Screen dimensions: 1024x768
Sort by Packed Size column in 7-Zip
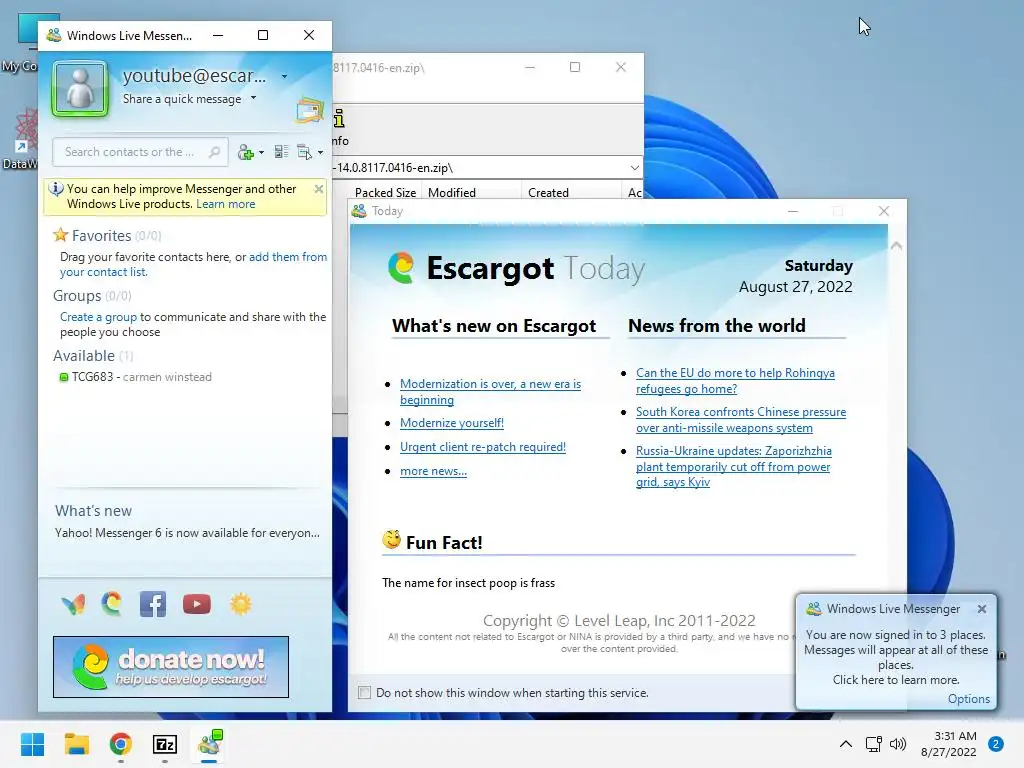(x=385, y=193)
